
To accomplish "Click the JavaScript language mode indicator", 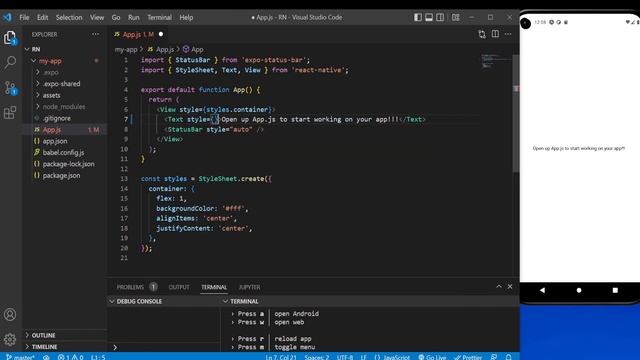I will 392,357.
